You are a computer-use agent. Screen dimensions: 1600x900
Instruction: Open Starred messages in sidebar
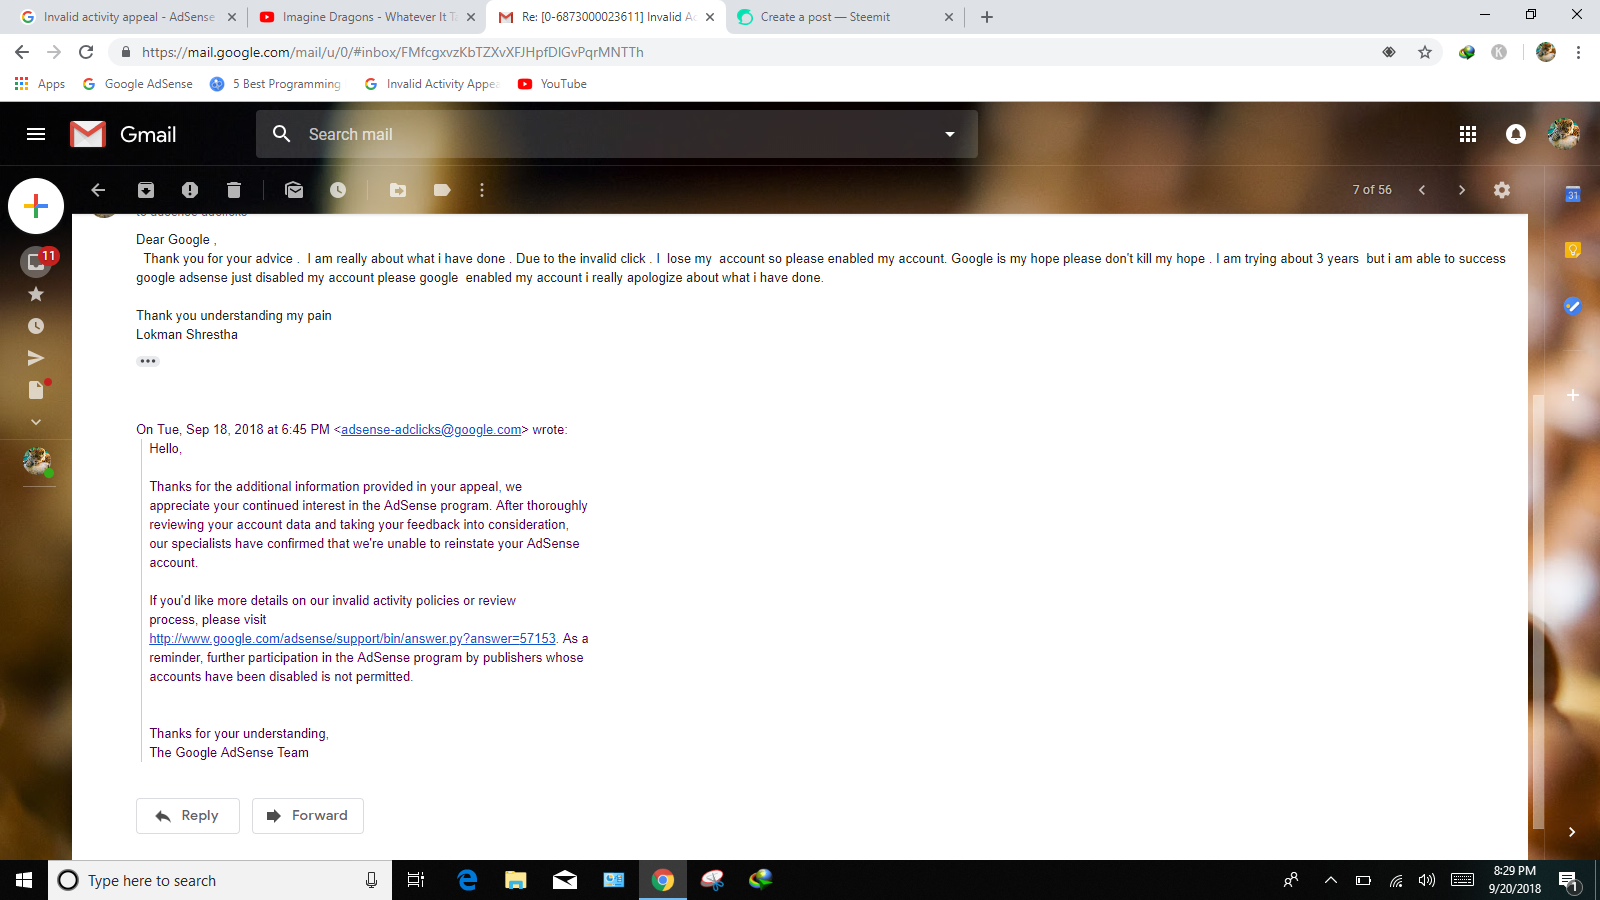(36, 294)
